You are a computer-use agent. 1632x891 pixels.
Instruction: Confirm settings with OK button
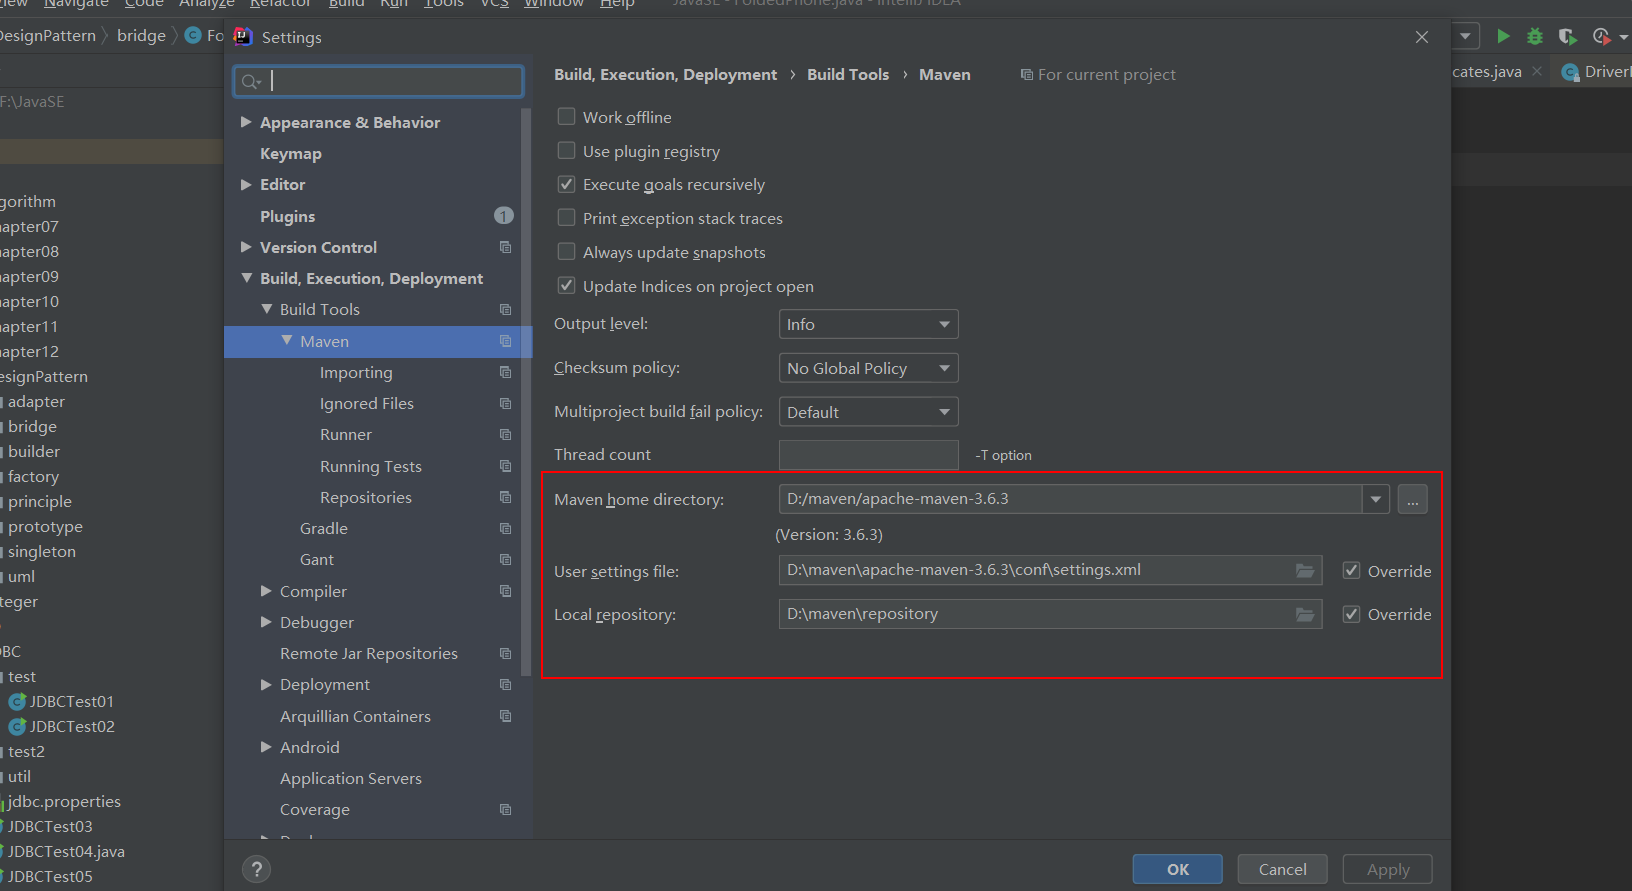click(x=1178, y=869)
